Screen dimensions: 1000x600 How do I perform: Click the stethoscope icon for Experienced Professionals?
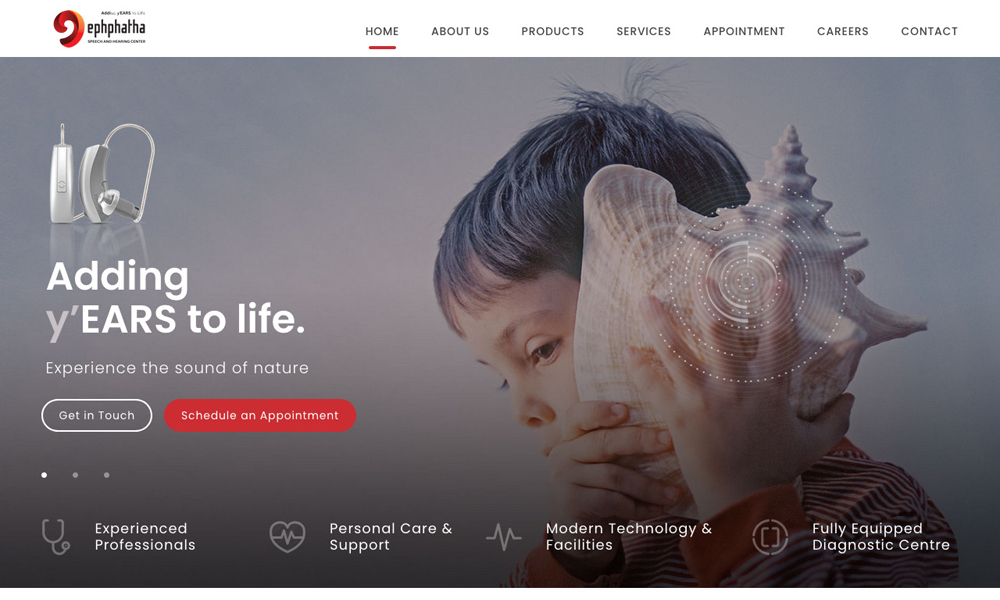click(x=55, y=537)
